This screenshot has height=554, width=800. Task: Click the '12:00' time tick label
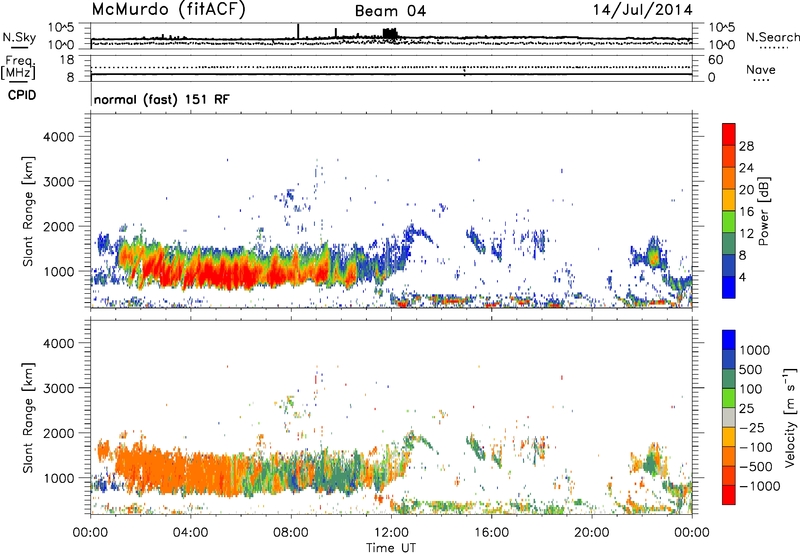pos(391,533)
